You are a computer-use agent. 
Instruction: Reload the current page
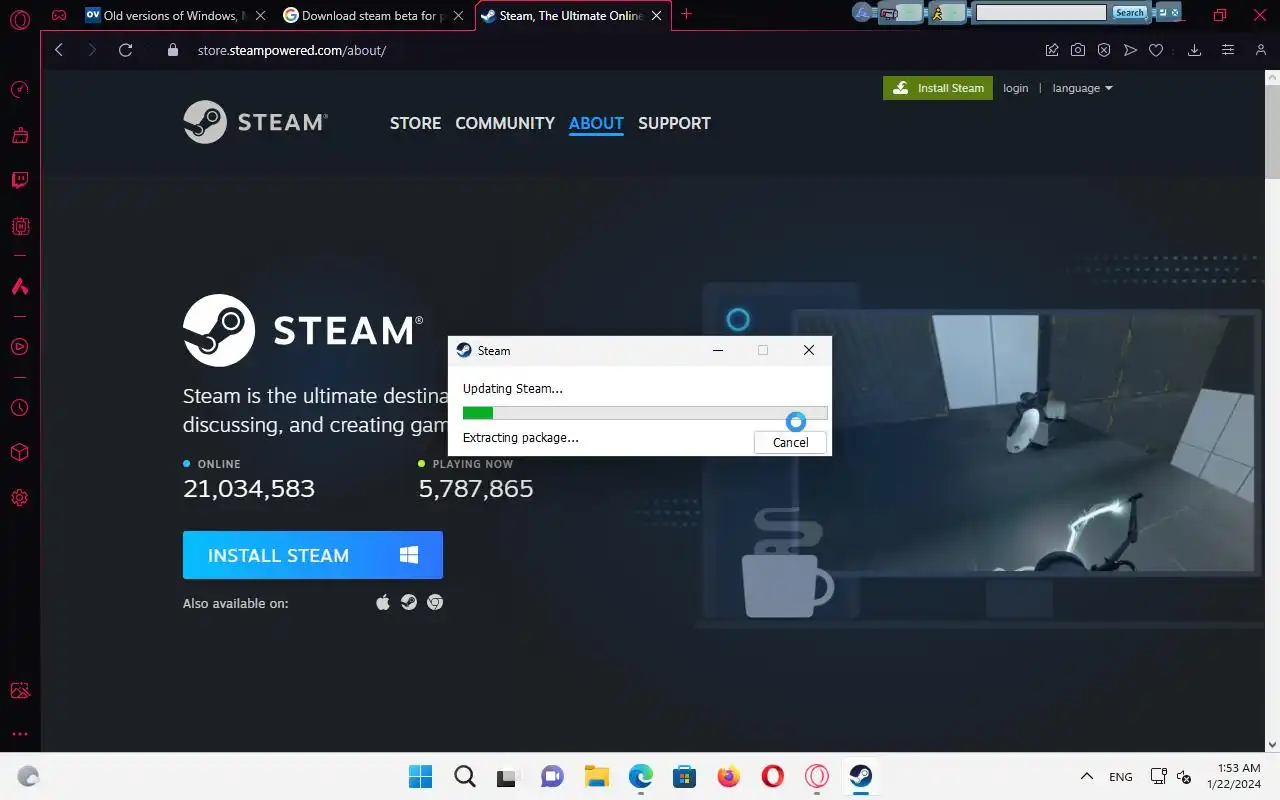(x=125, y=50)
